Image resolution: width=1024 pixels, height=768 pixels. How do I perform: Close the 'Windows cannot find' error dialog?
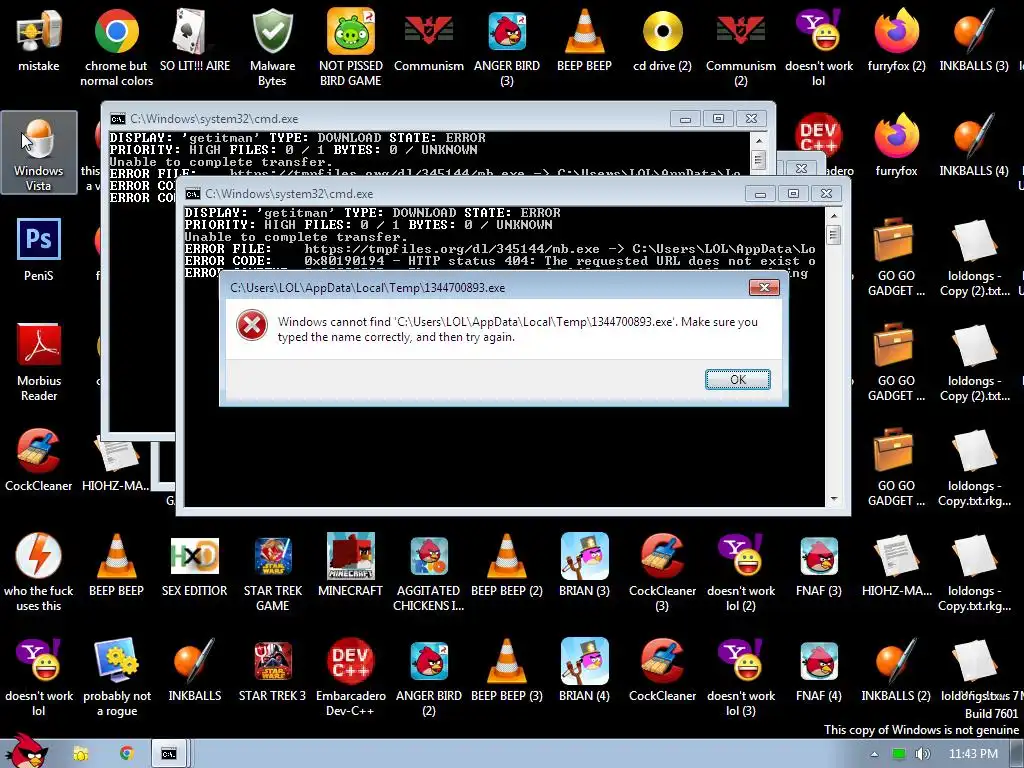(x=764, y=287)
